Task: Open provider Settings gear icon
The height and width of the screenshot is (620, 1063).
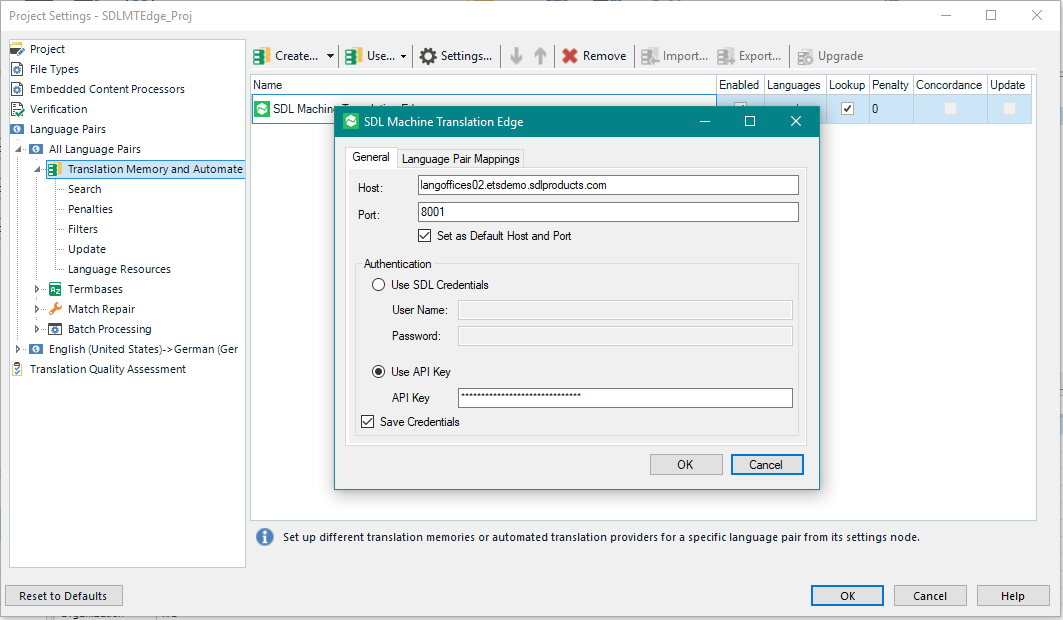Action: (428, 56)
